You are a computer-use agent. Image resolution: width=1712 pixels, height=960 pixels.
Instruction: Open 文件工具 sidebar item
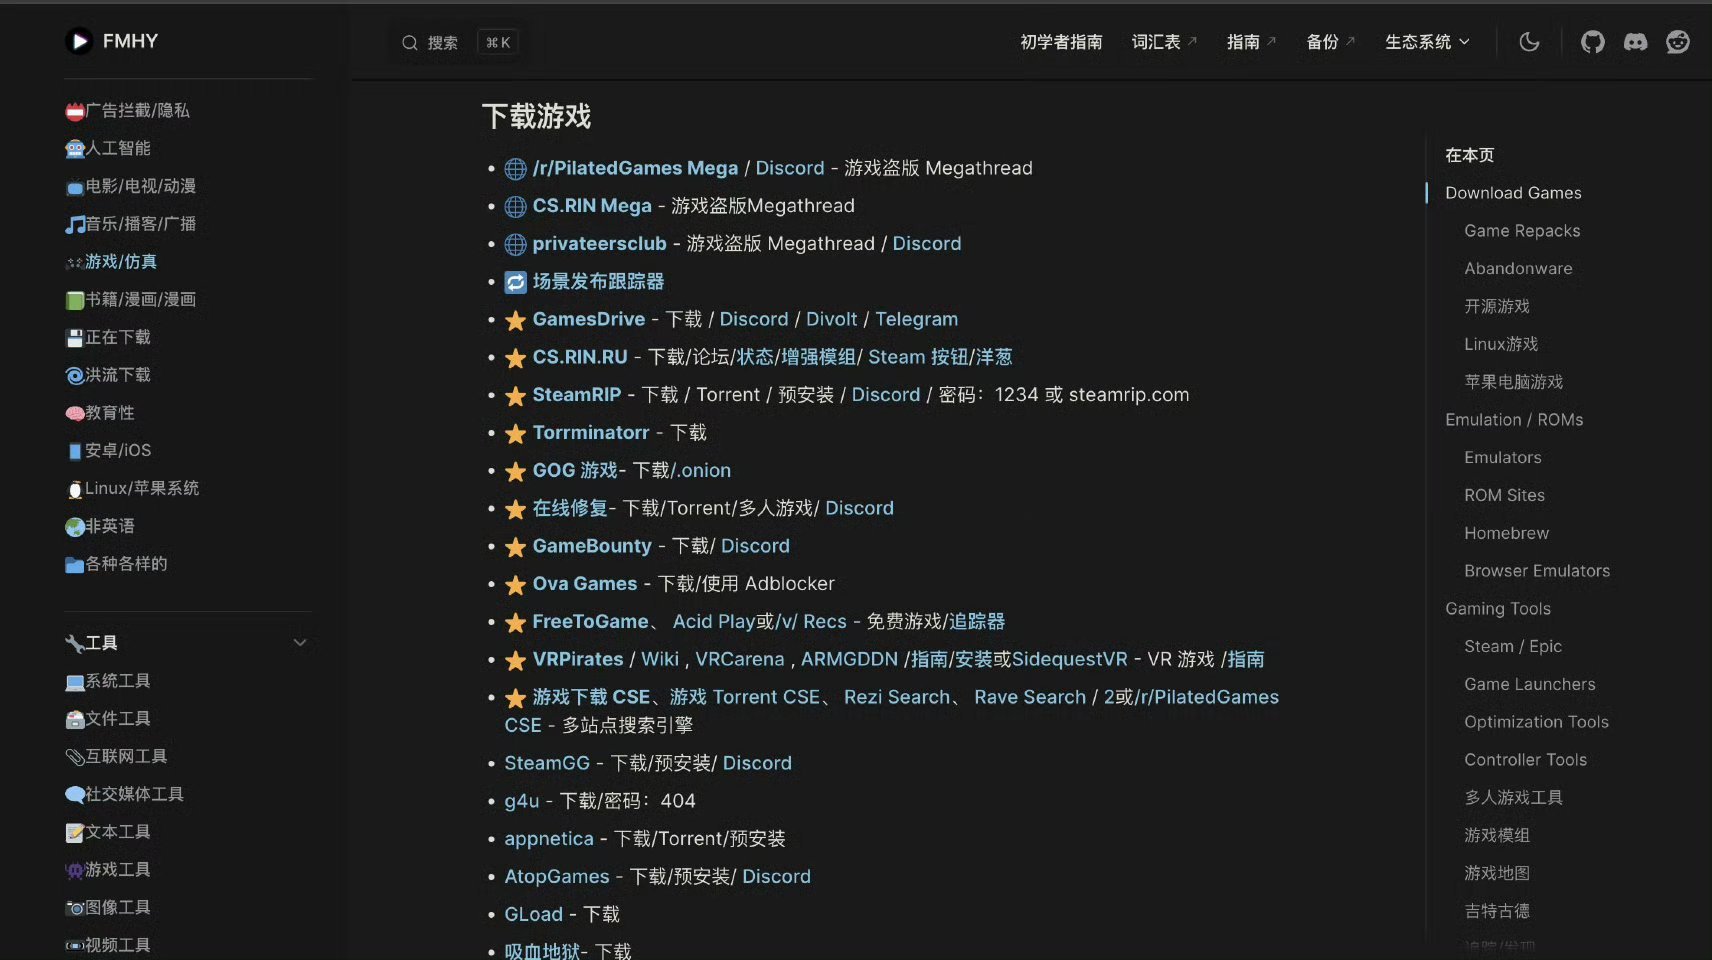click(x=108, y=720)
